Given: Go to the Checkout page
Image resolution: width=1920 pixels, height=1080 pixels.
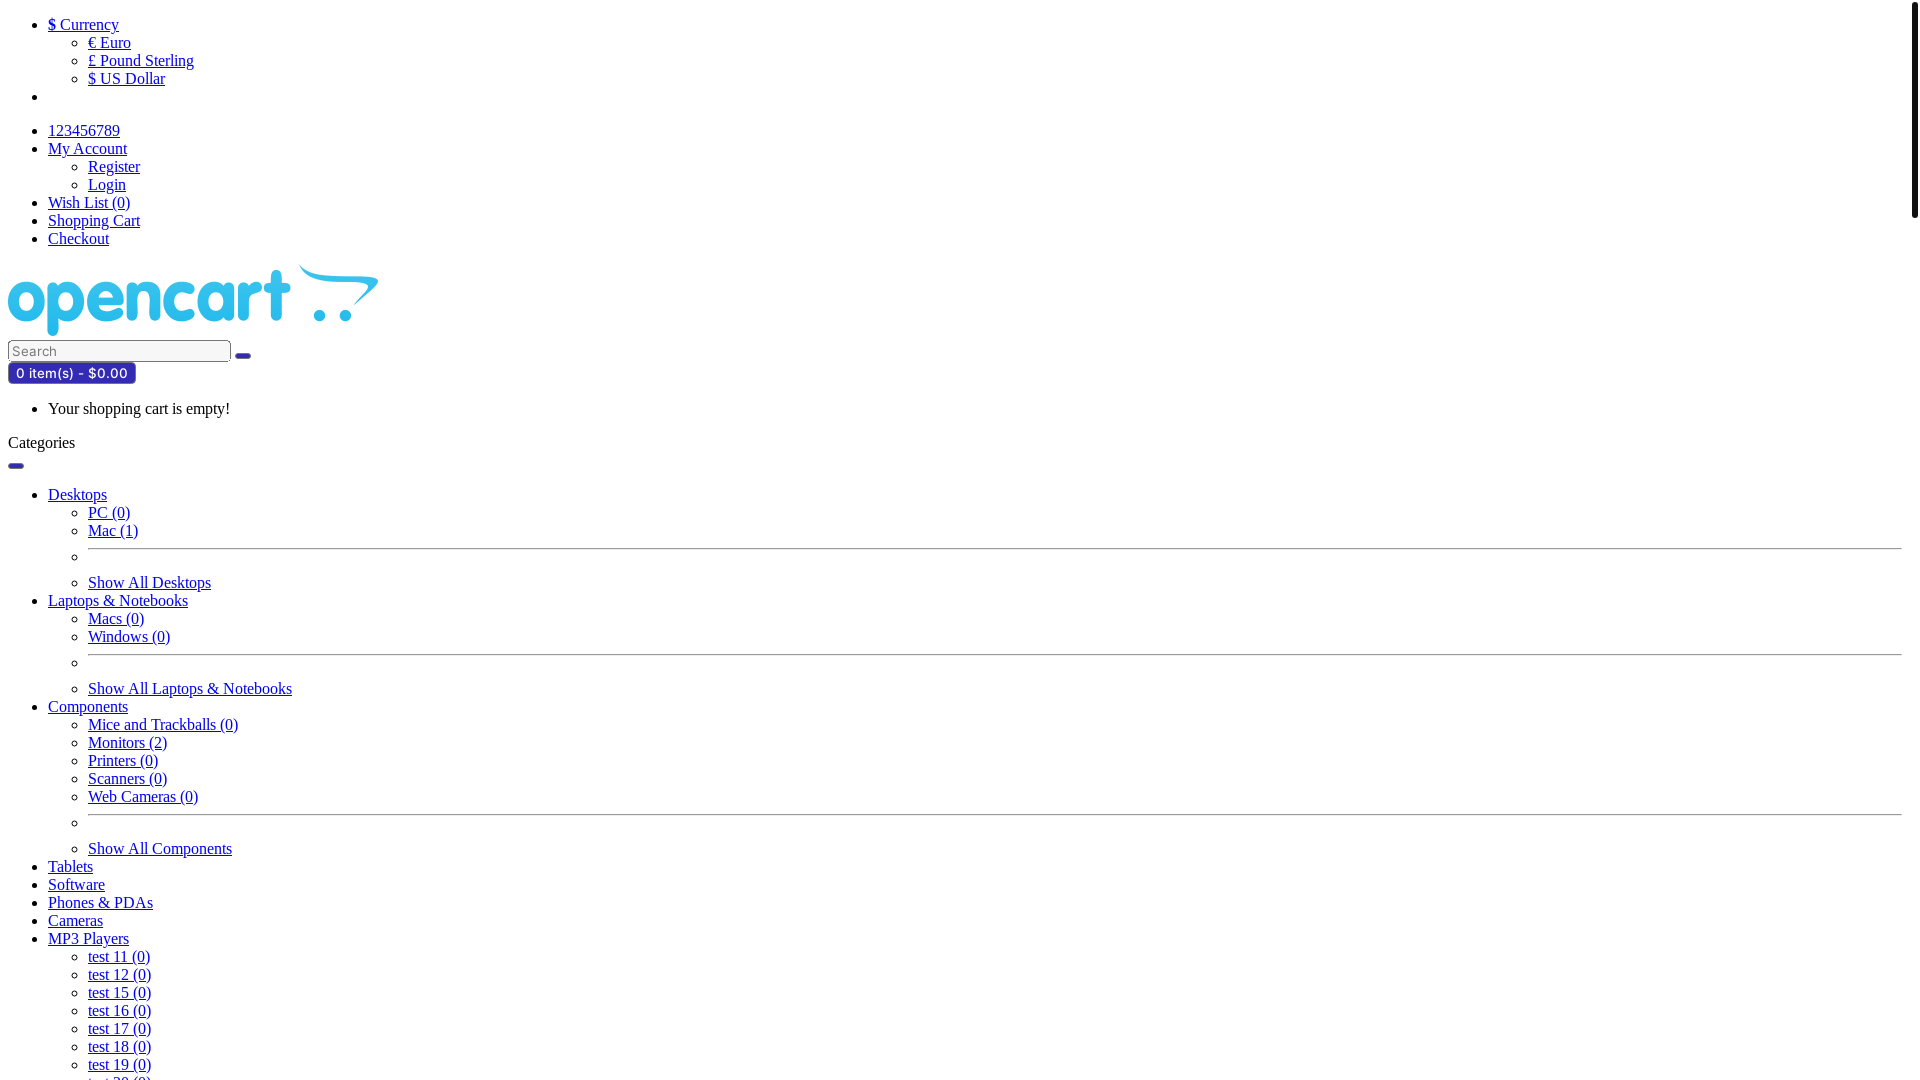Looking at the screenshot, I should tap(78, 238).
